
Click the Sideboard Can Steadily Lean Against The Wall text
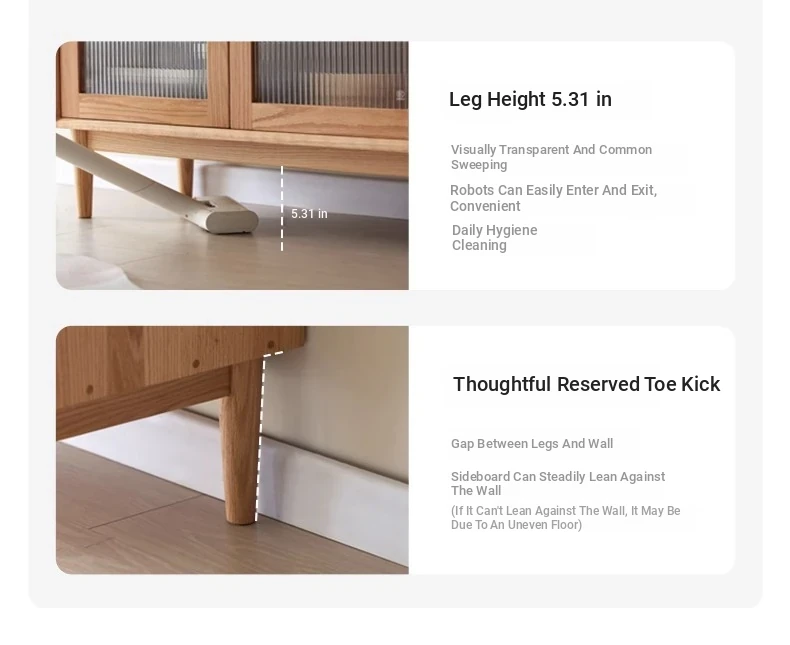click(558, 484)
